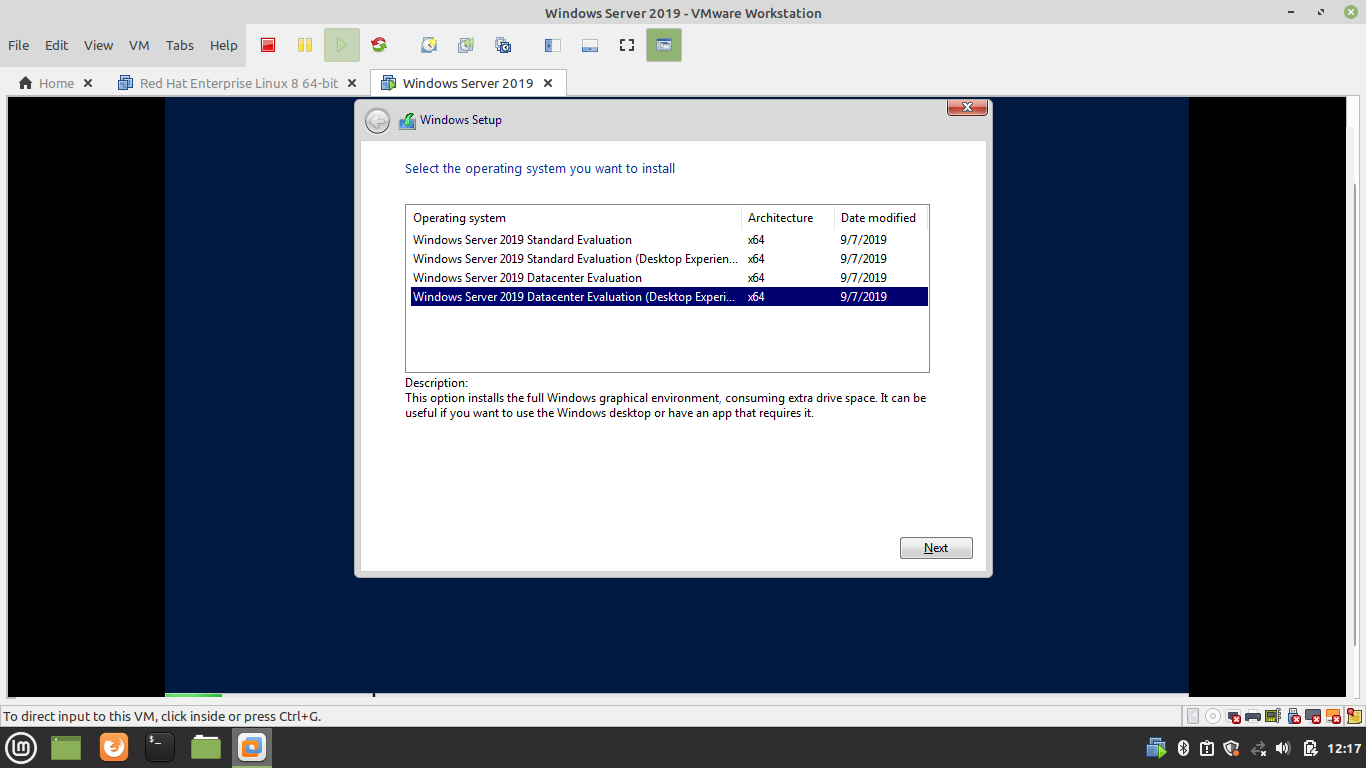Close the Home tab
The image size is (1366, 768).
tap(88, 83)
